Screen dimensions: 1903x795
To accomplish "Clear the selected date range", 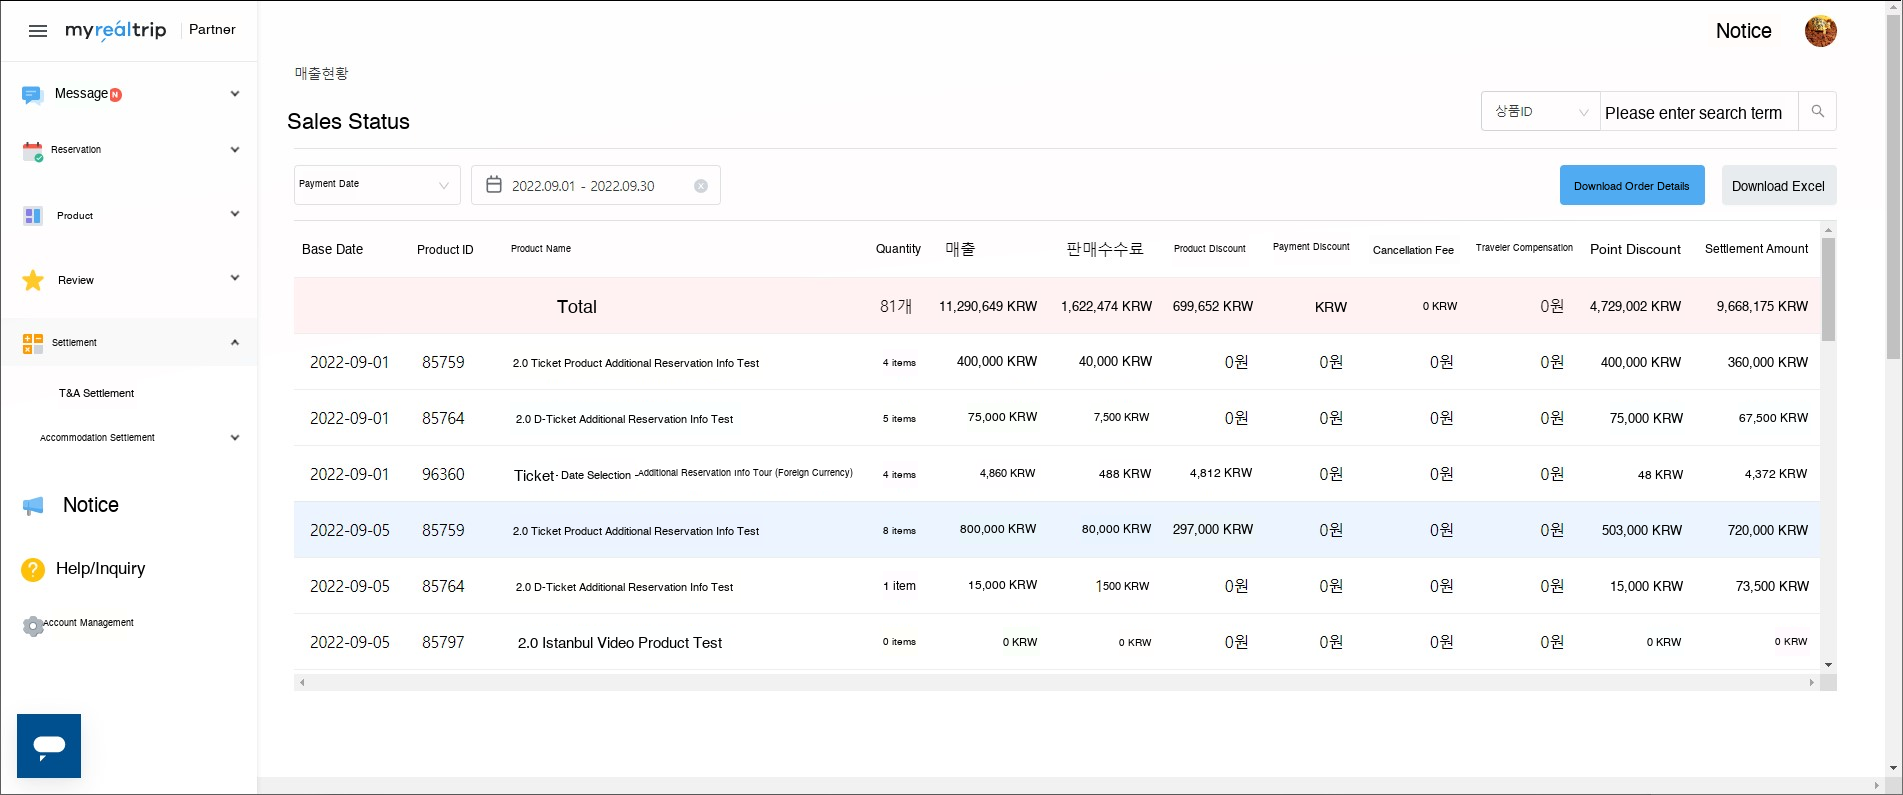I will point(701,186).
